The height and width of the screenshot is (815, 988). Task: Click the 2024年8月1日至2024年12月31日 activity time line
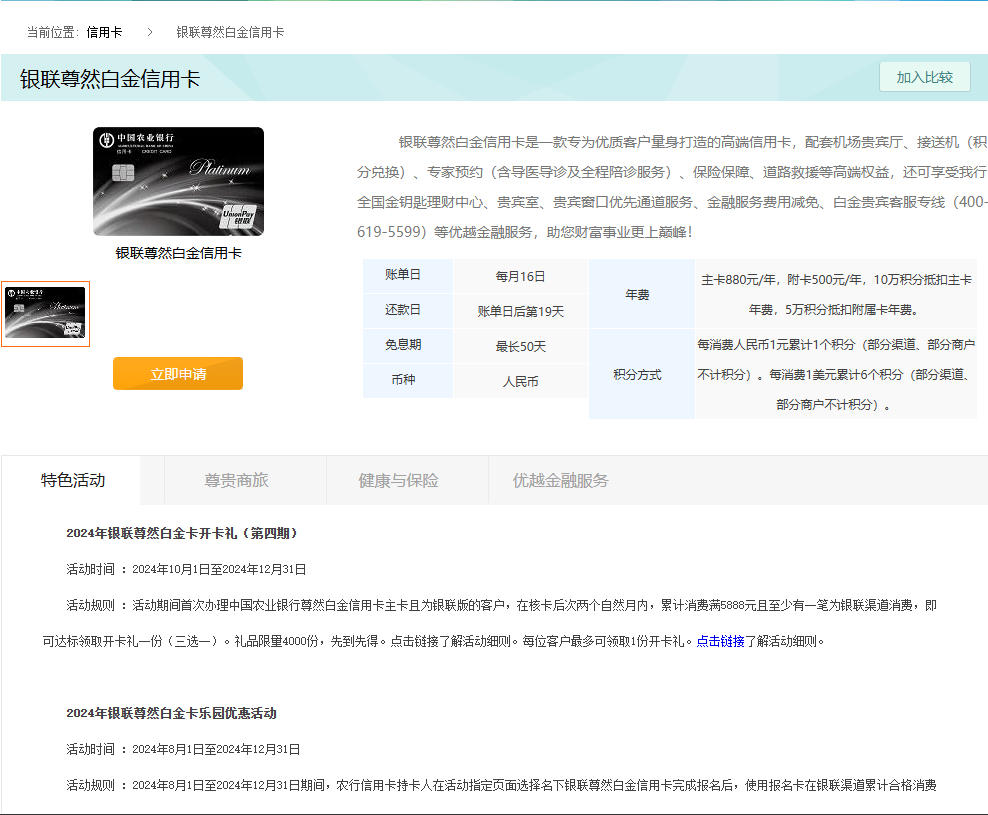point(216,749)
